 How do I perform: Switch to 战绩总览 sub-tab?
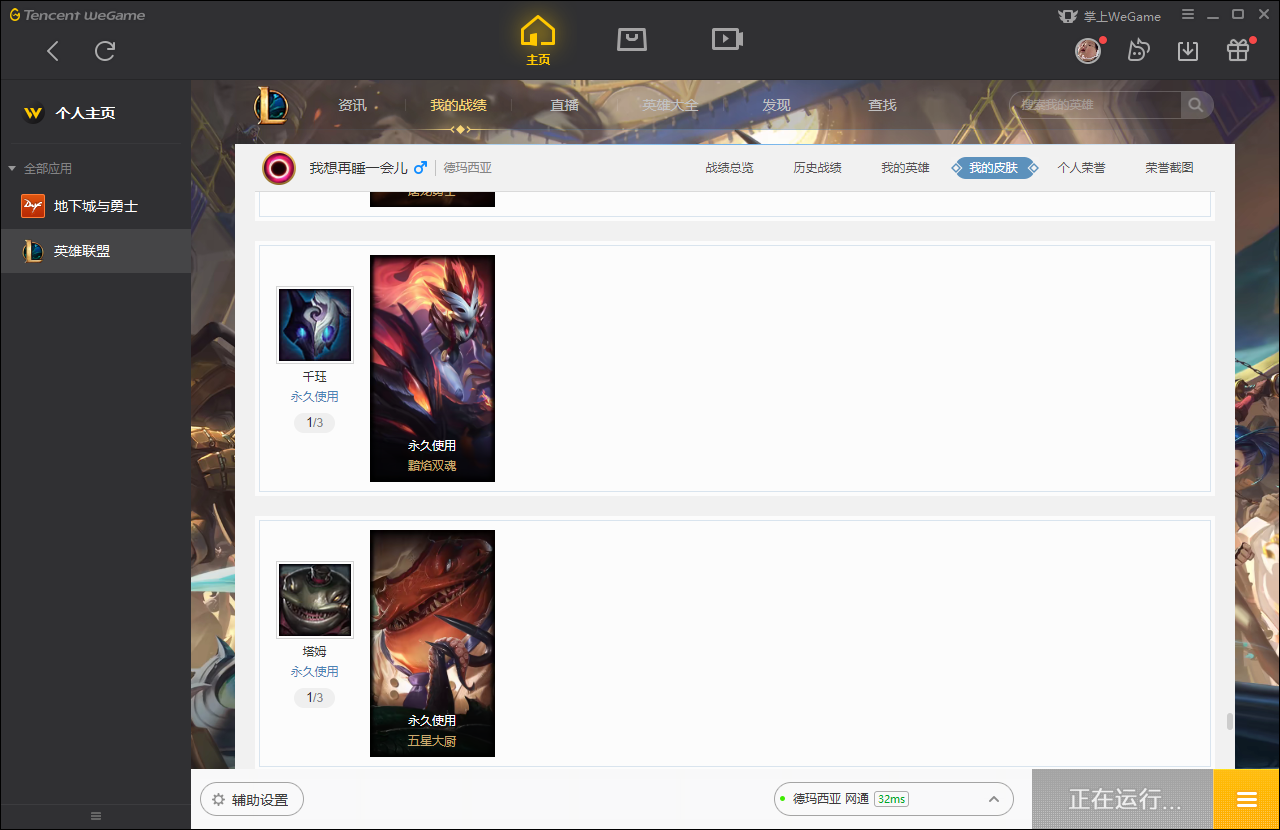729,168
